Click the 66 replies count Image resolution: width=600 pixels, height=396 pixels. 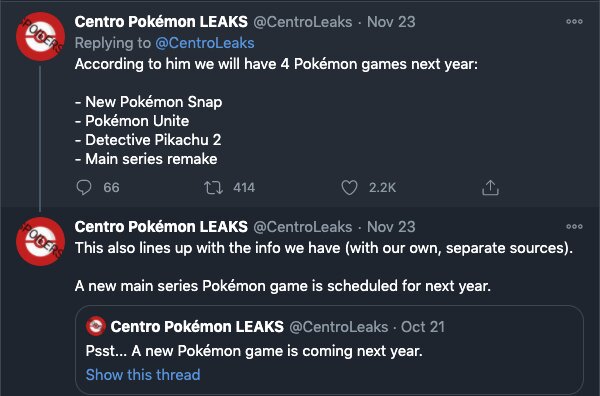tap(111, 187)
